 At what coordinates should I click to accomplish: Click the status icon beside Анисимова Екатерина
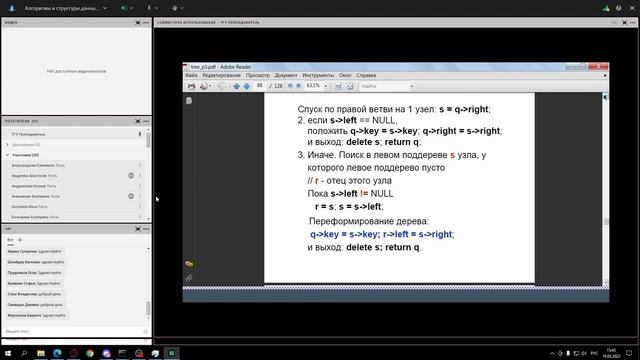pos(131,196)
